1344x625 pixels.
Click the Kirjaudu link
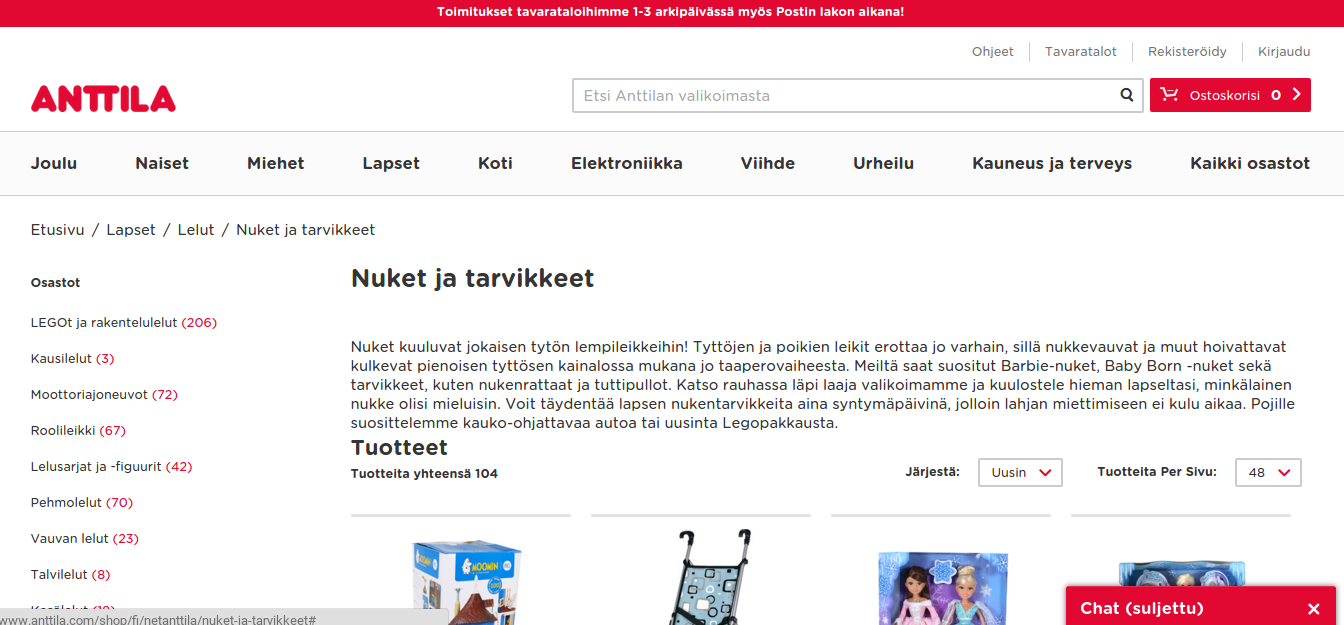tap(1284, 52)
